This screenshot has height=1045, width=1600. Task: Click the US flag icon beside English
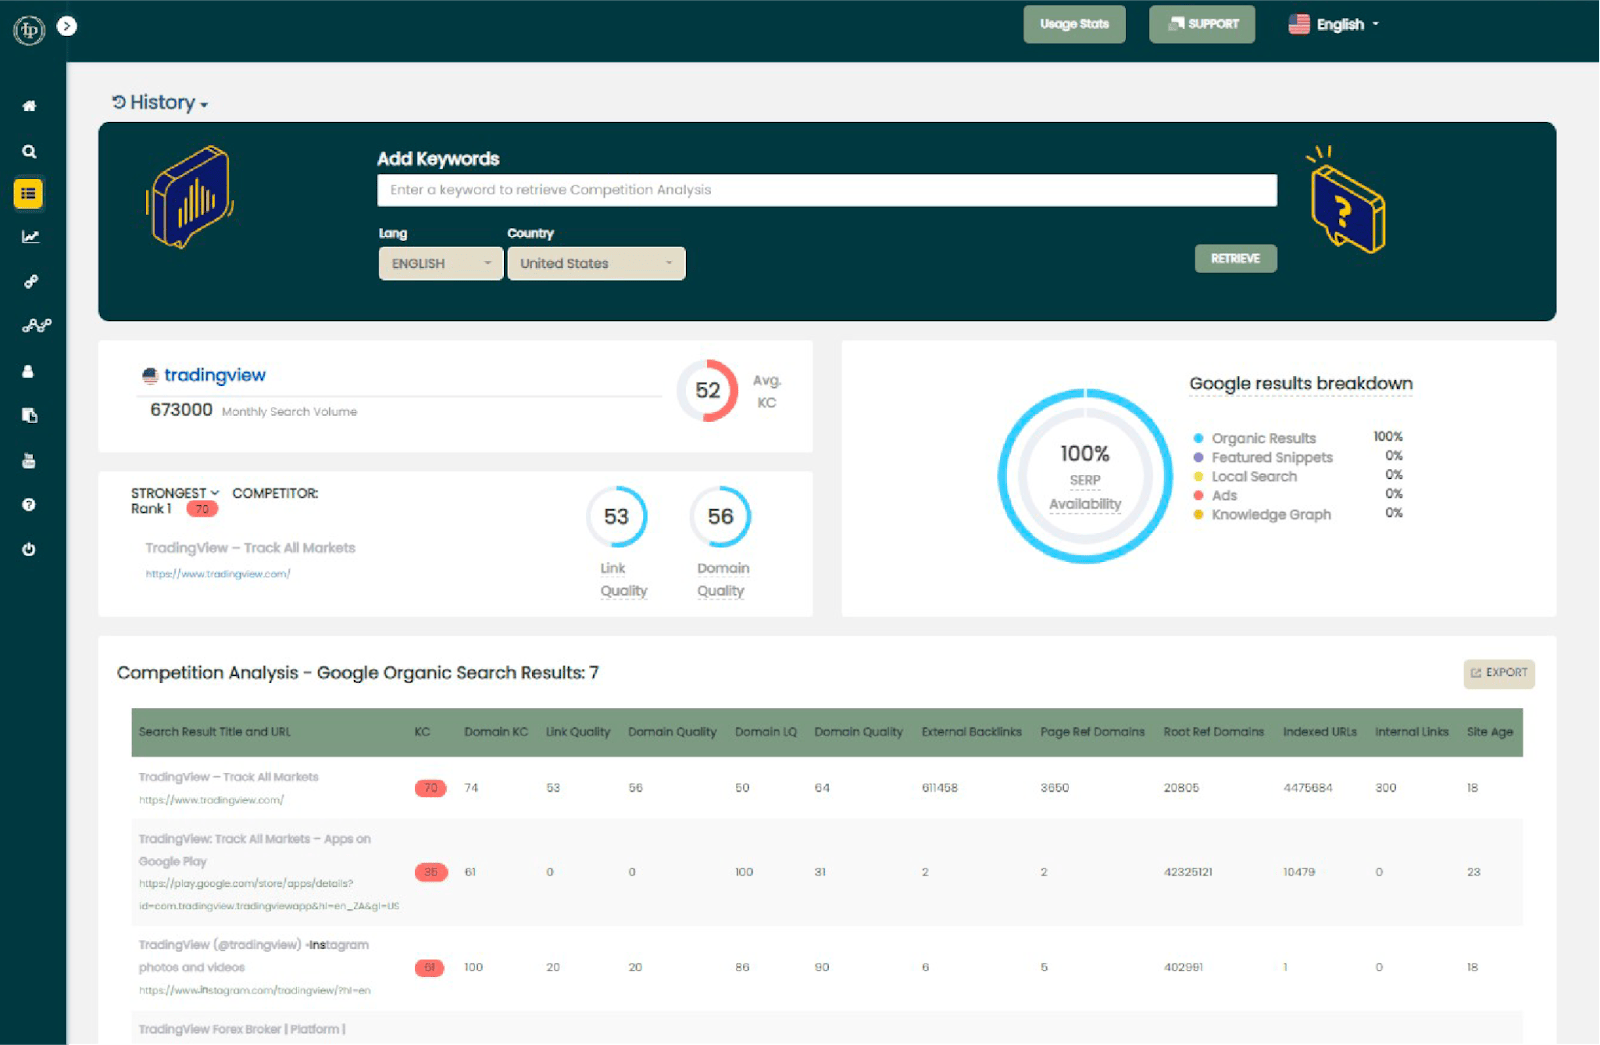tap(1299, 24)
